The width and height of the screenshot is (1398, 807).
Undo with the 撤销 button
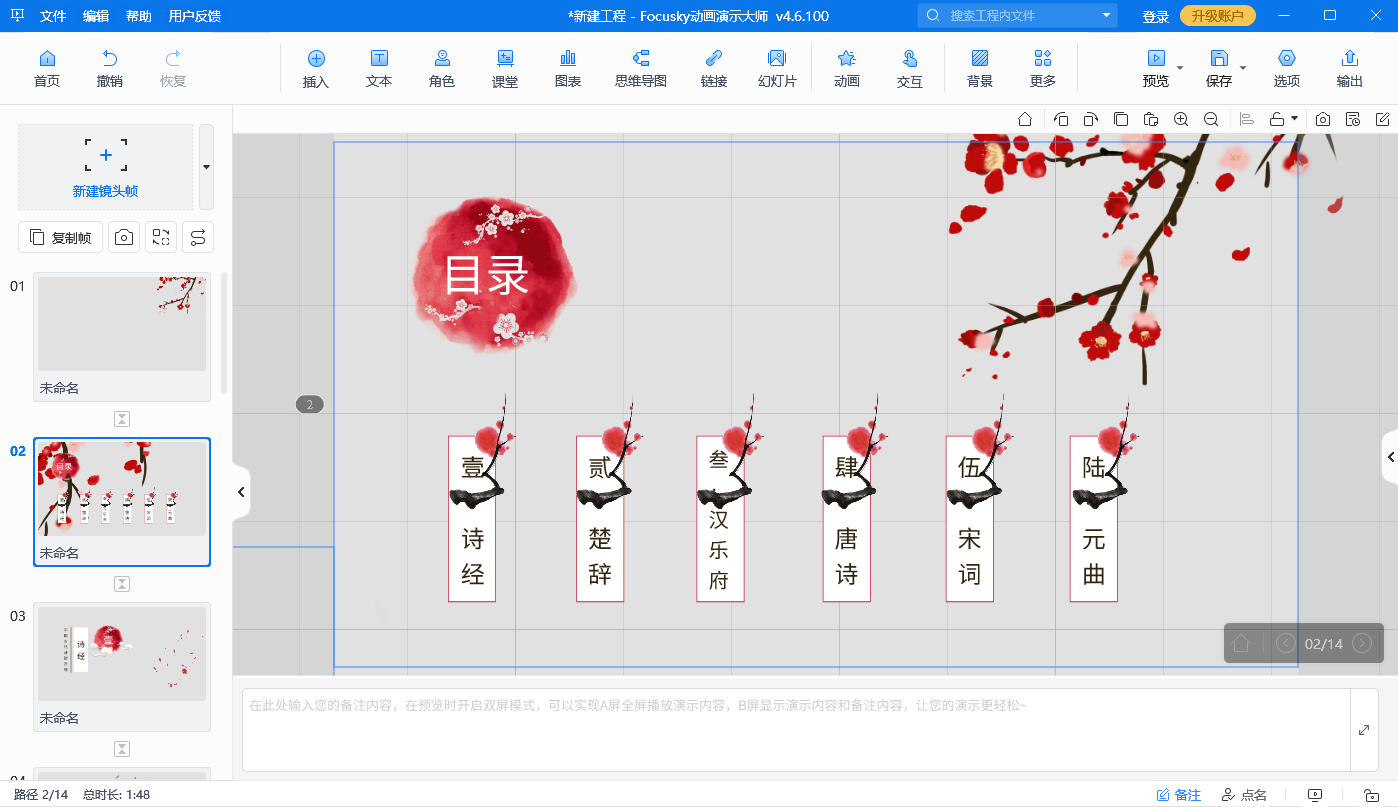click(x=110, y=69)
